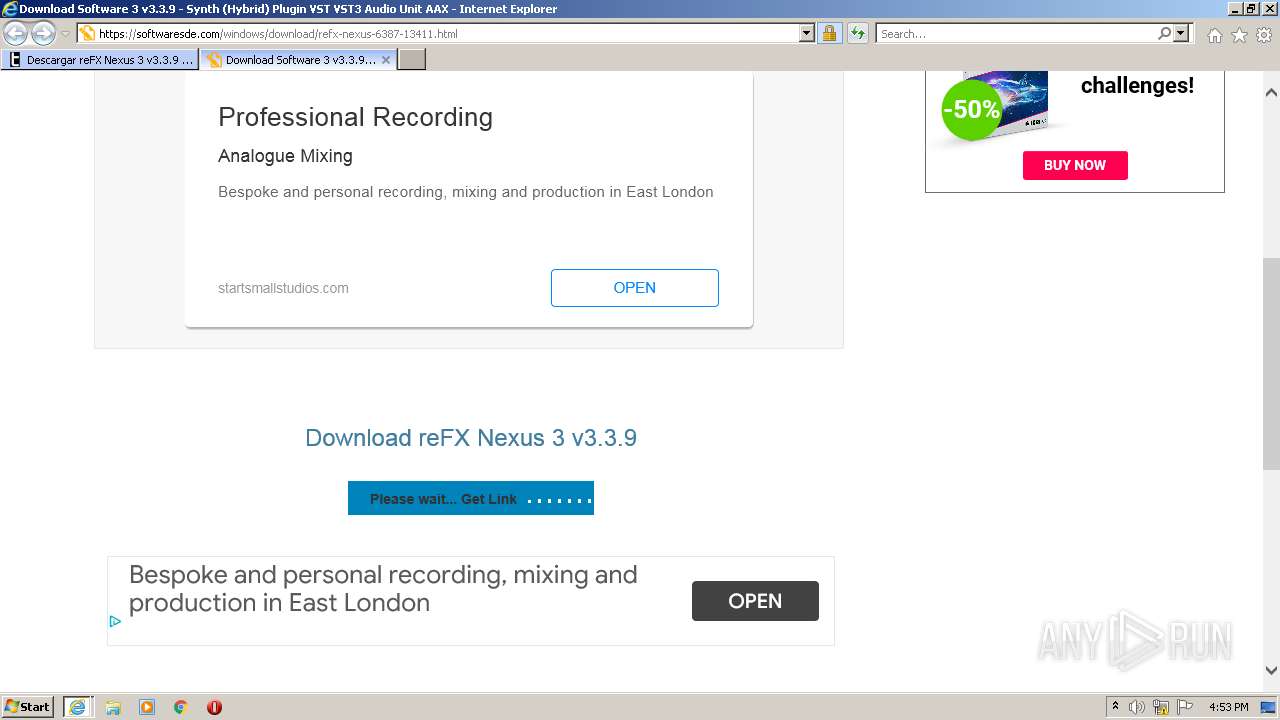Click the AdChoices triangle icon

pyautogui.click(x=115, y=621)
